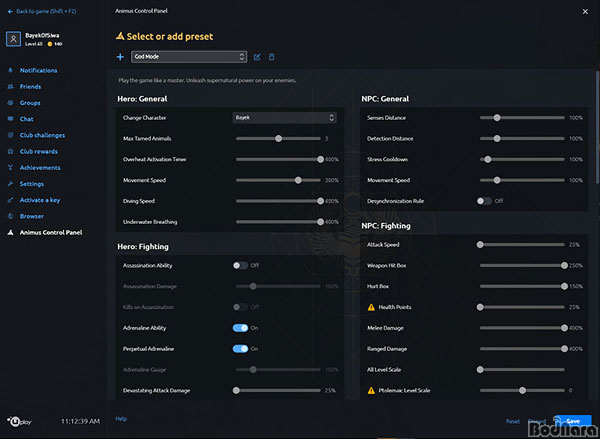Click the Diving Speed slider
The width and height of the screenshot is (600, 439).
point(278,201)
